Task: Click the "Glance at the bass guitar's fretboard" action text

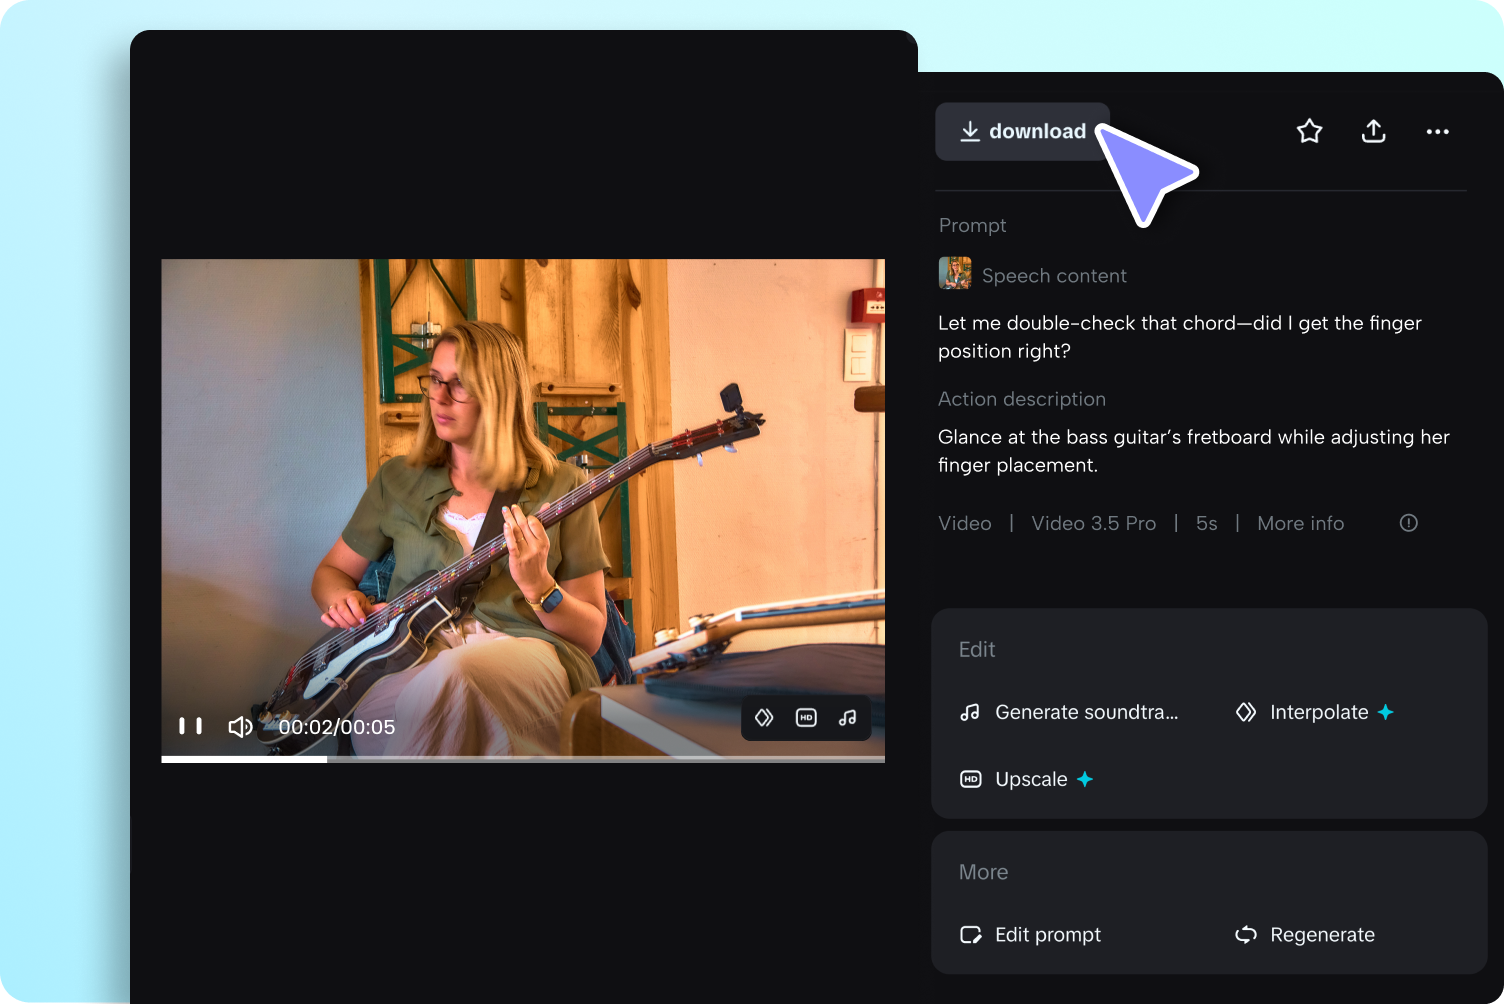Action: pyautogui.click(x=1194, y=451)
